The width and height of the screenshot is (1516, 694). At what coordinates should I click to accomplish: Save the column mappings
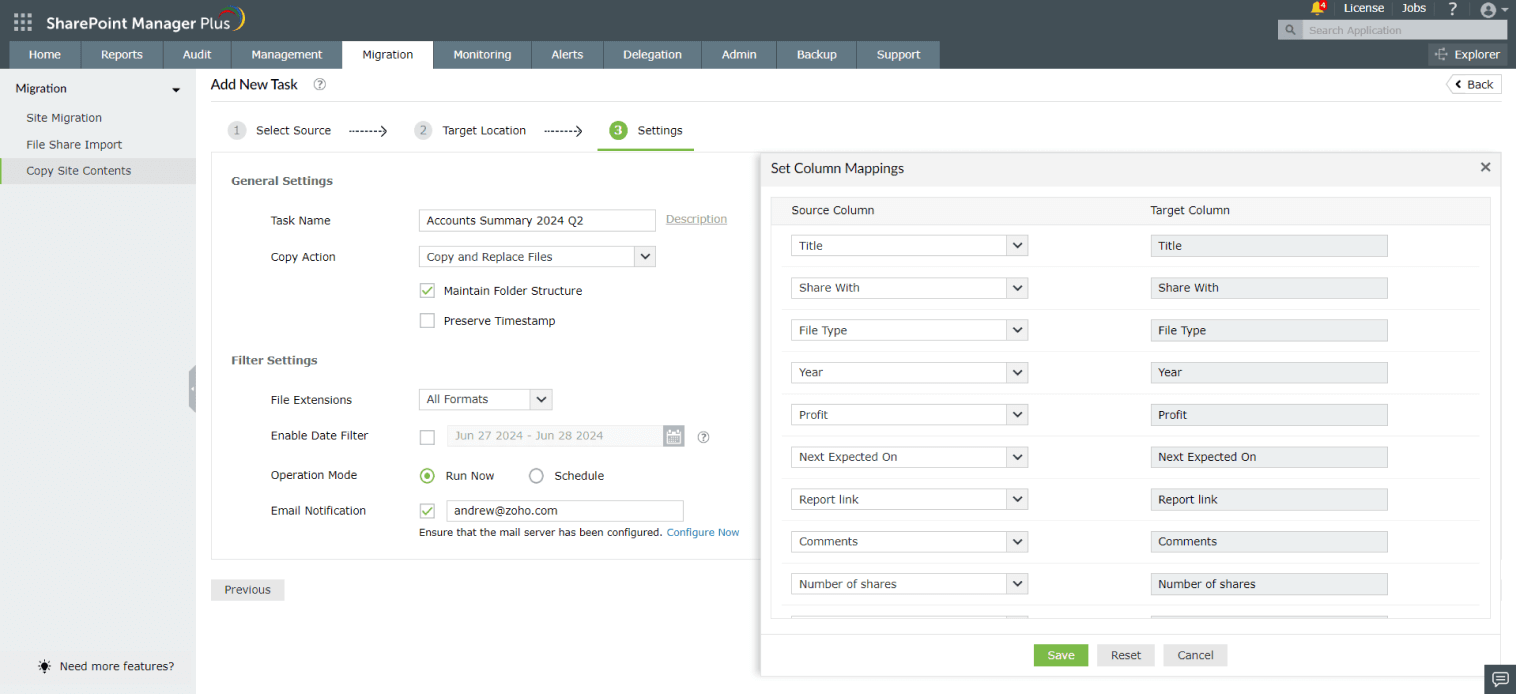coord(1061,655)
